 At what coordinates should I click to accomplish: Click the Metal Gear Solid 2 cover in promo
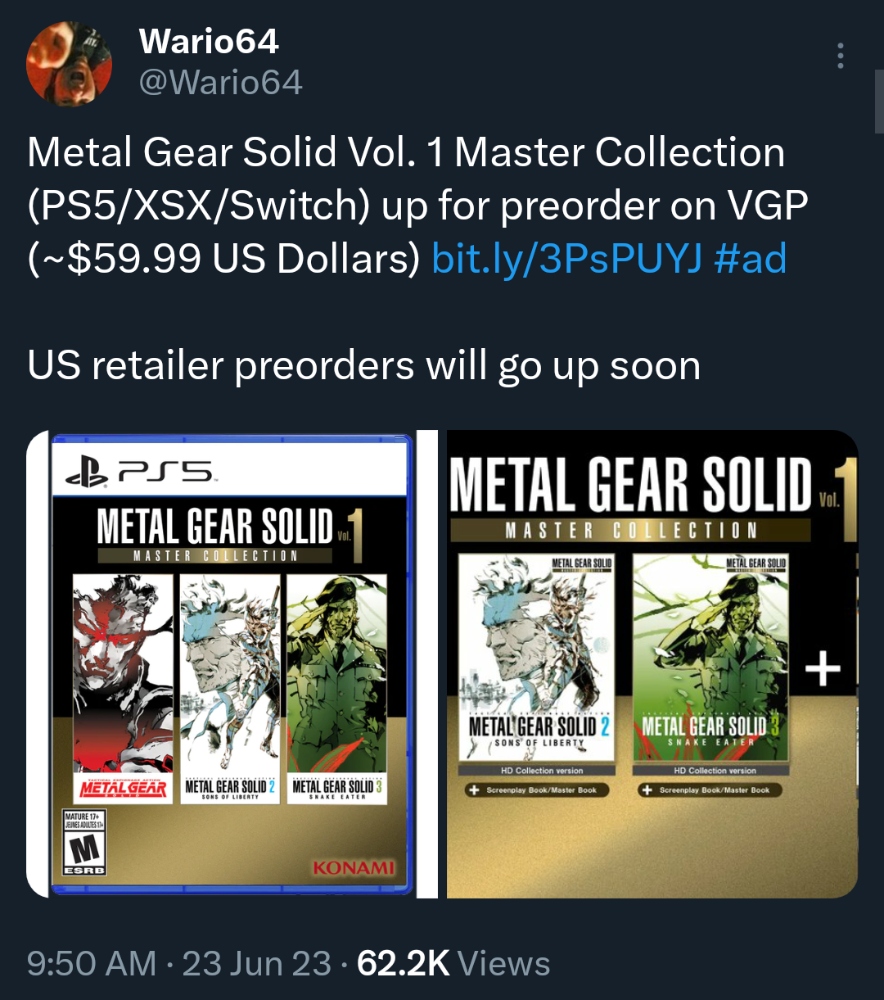click(536, 657)
